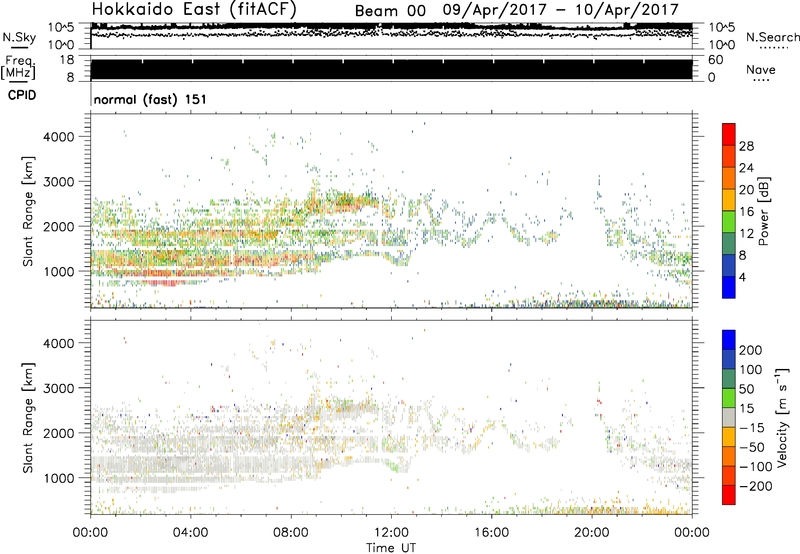
Task: Click the 'Nave' legend label
Action: (x=761, y=70)
